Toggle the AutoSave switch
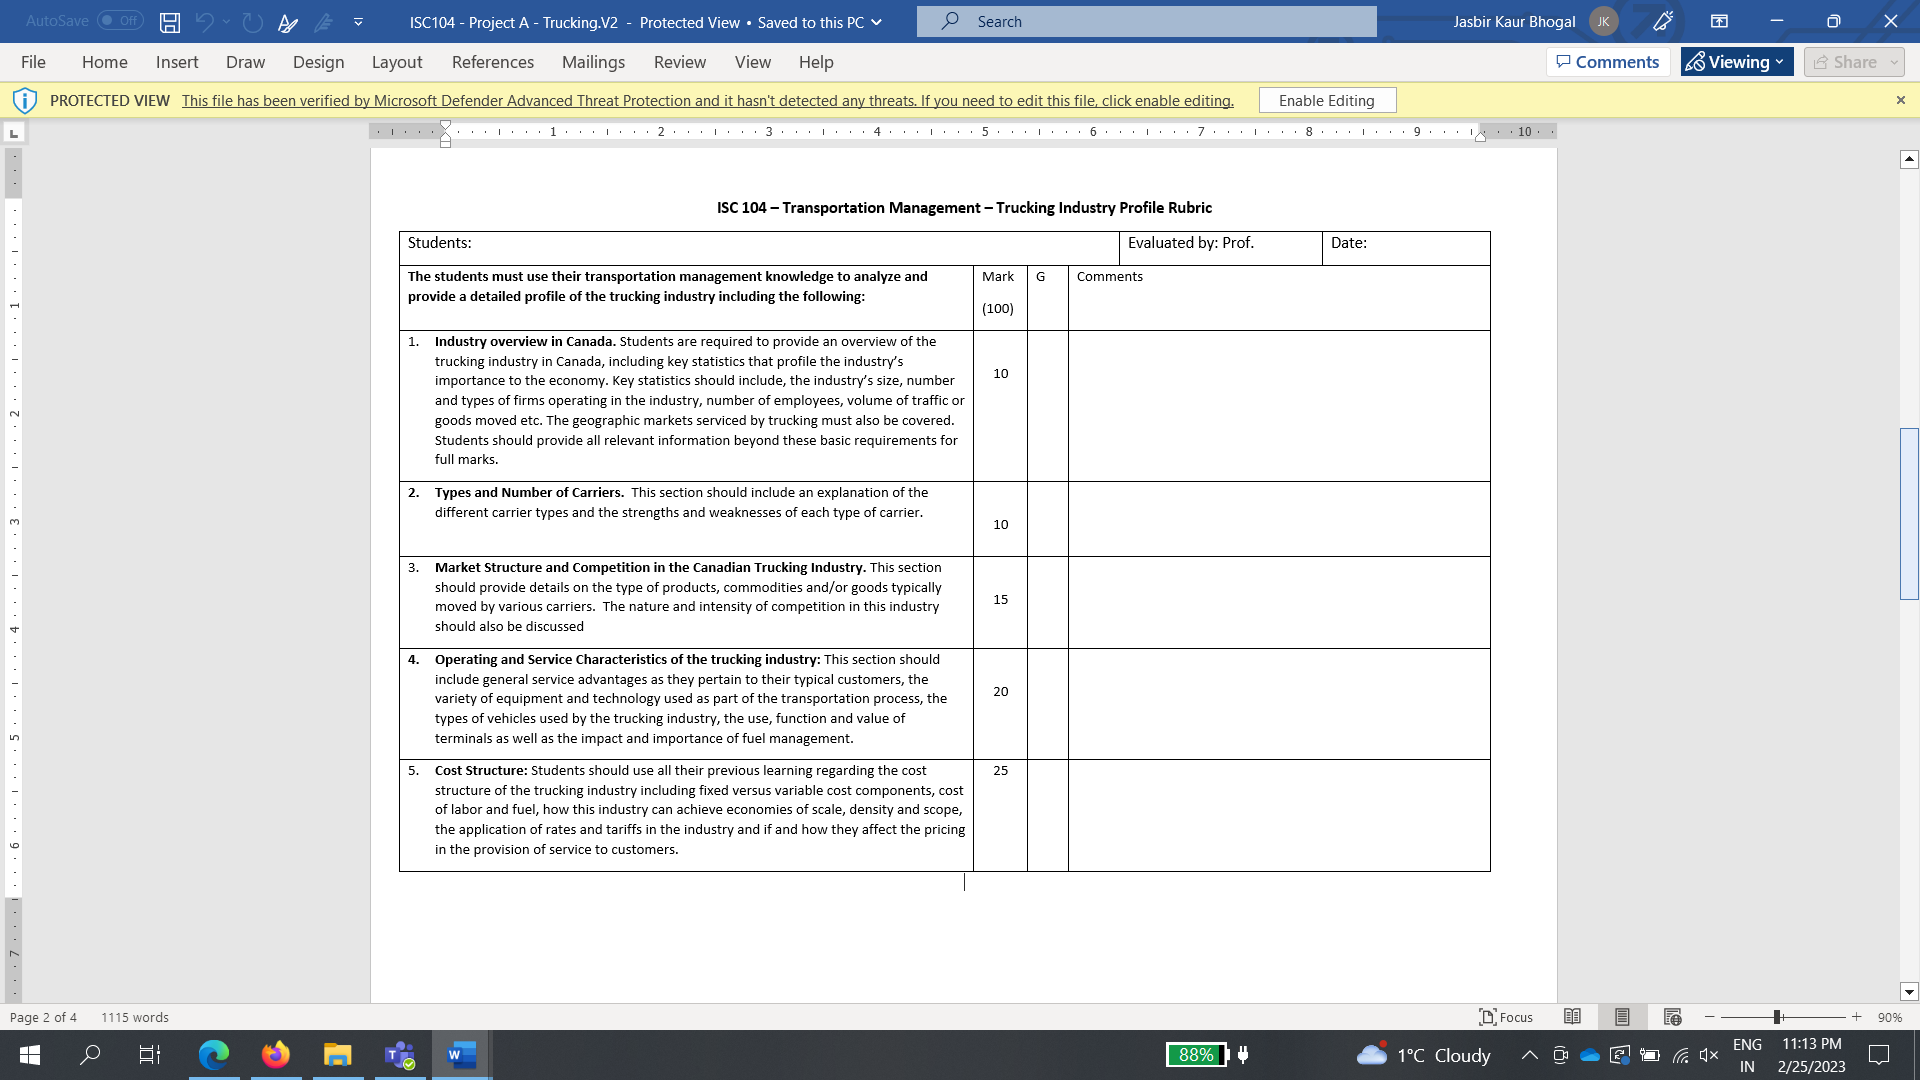The height and width of the screenshot is (1080, 1920). [x=120, y=21]
